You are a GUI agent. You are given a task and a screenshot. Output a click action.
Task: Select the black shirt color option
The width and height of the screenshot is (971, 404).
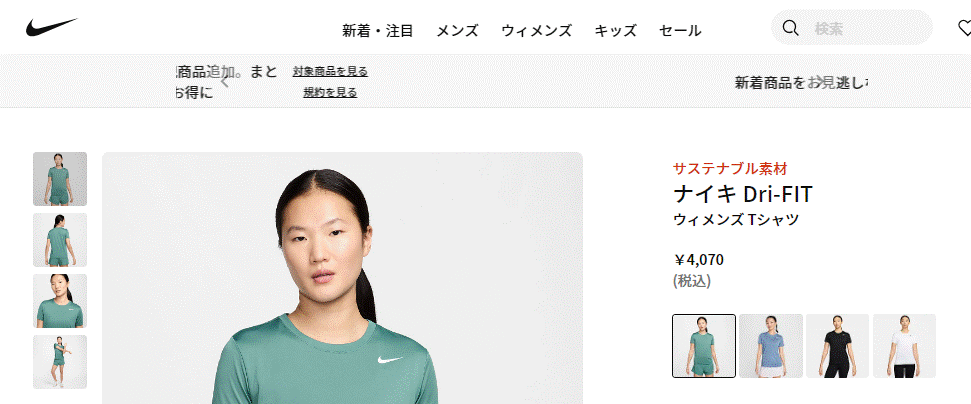837,346
